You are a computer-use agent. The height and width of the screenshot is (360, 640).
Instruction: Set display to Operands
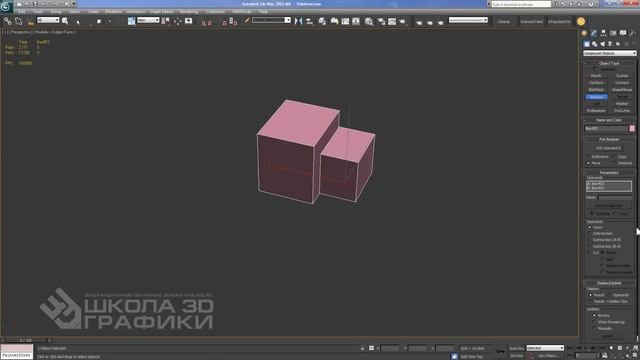click(x=610, y=295)
